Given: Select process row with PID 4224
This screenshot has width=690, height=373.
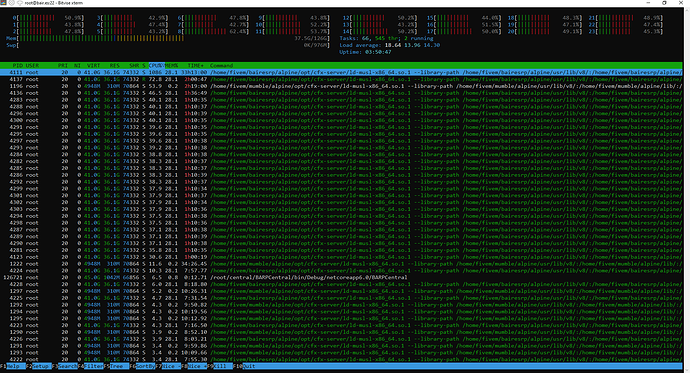Looking at the screenshot, I should click(x=341, y=271).
